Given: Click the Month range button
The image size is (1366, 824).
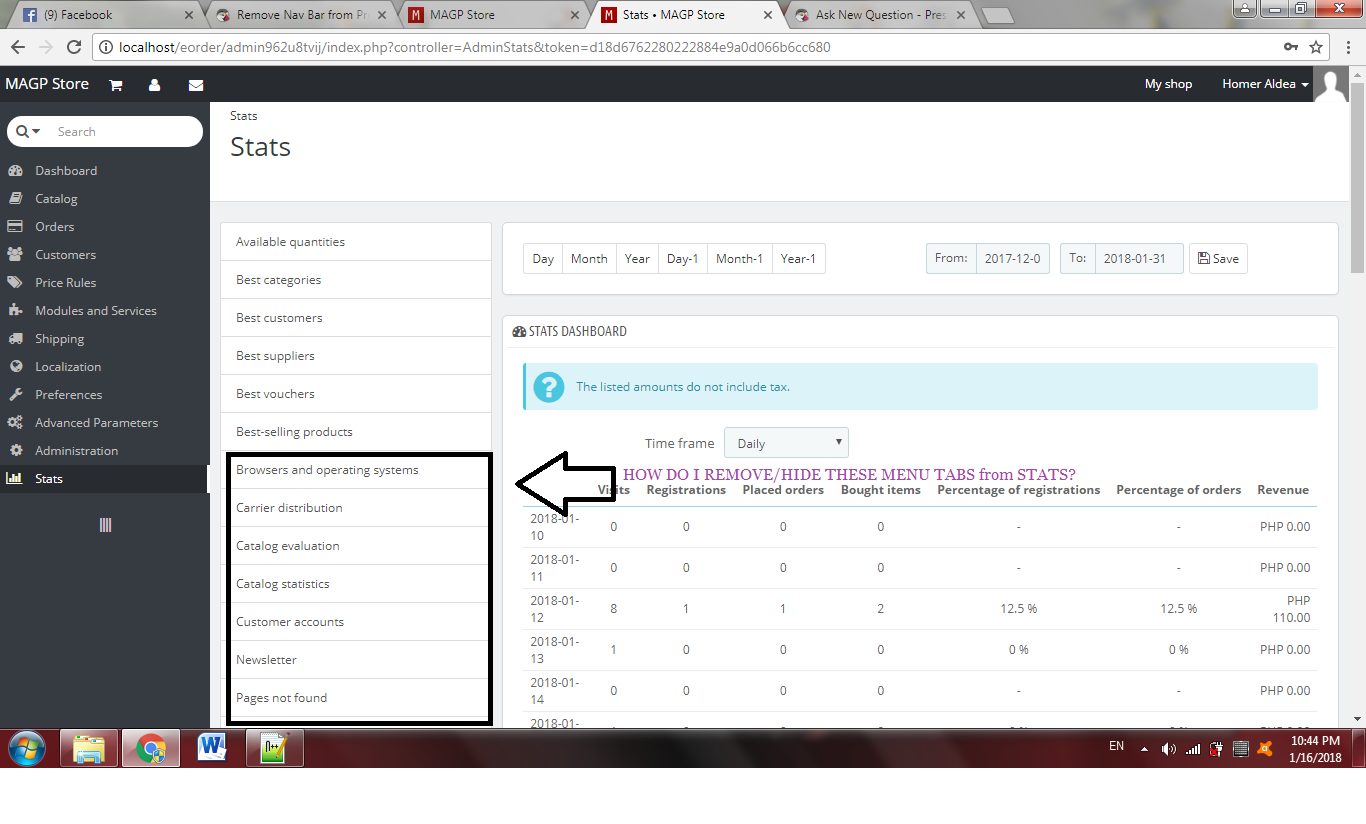Looking at the screenshot, I should [x=589, y=259].
